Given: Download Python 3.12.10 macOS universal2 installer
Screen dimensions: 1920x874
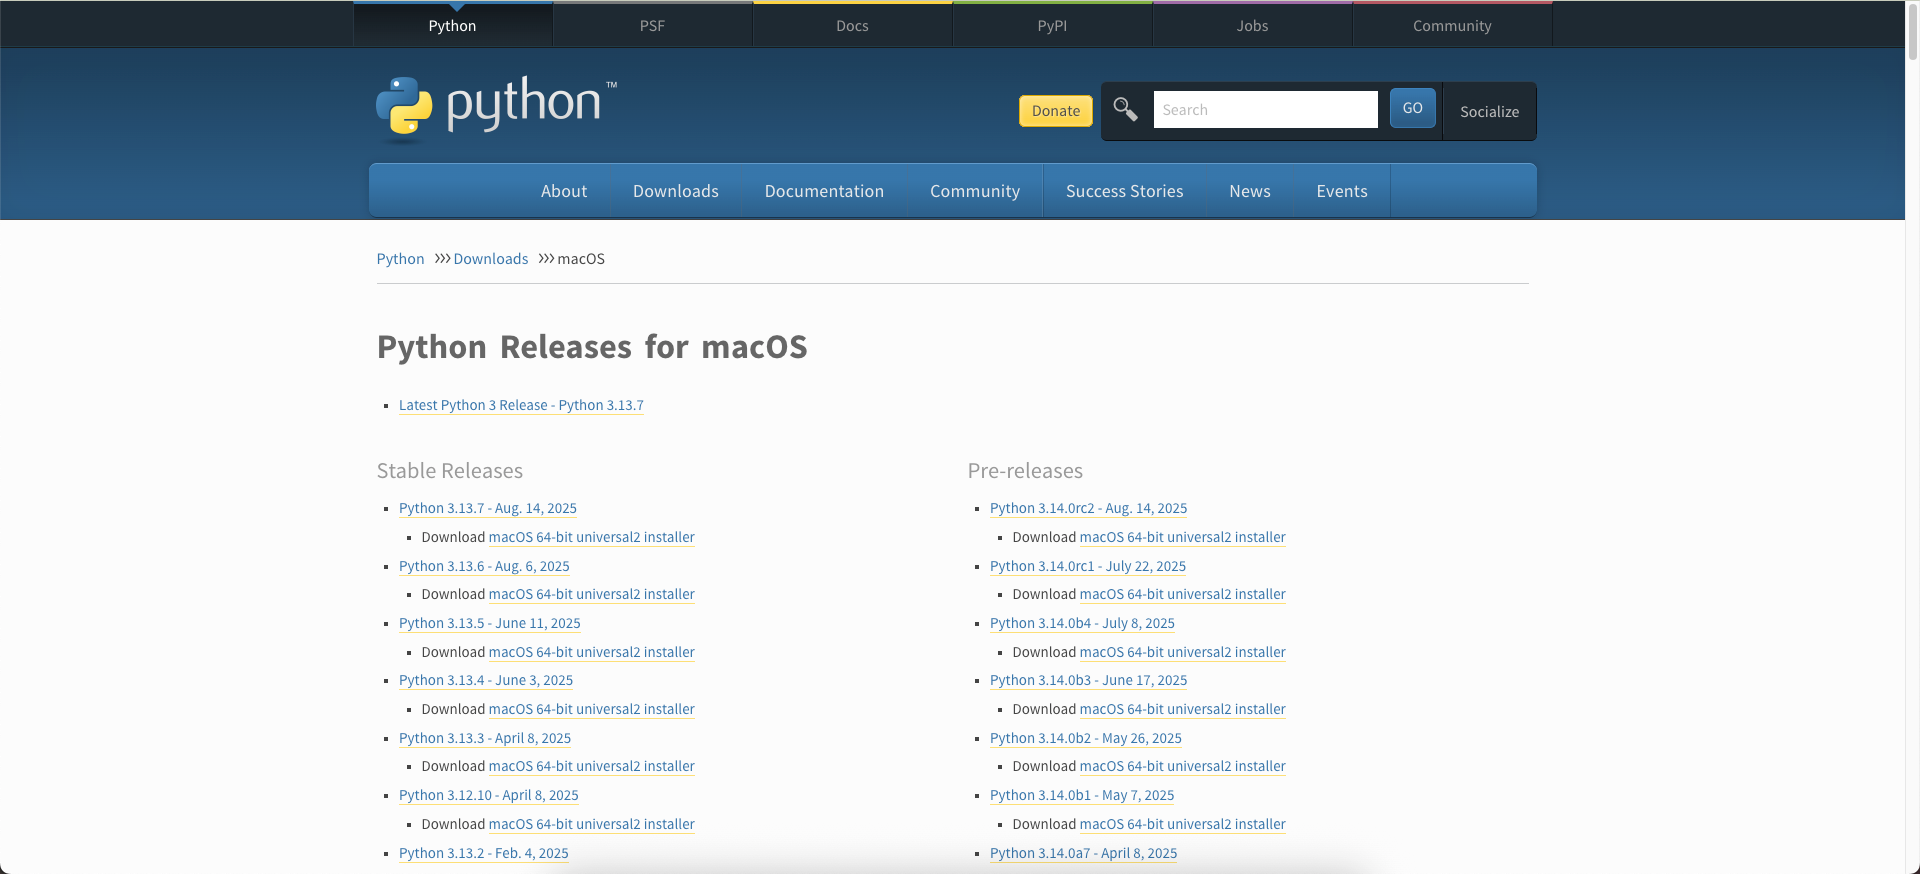Looking at the screenshot, I should pyautogui.click(x=592, y=824).
